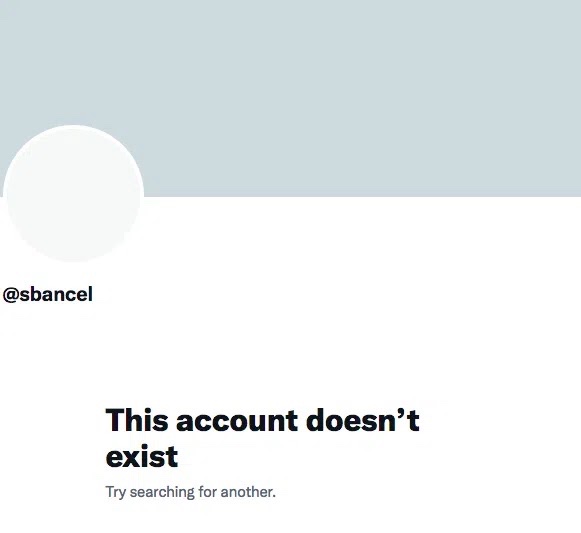Select the @sbancel username handle
Screen dimensions: 581x533
(x=47, y=295)
